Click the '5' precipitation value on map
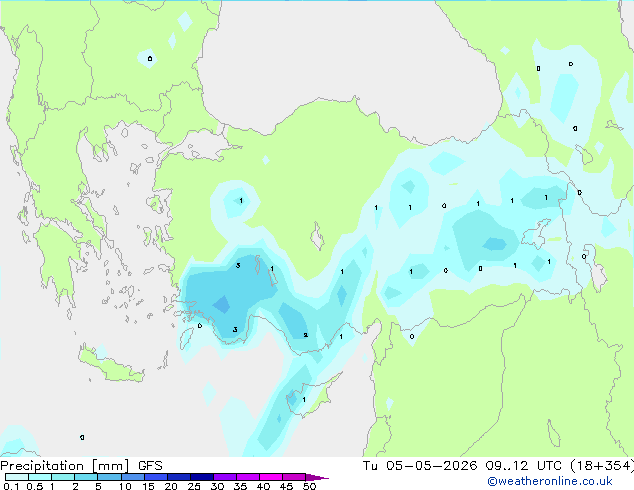Screen dimensions: 634x490 point(238,266)
